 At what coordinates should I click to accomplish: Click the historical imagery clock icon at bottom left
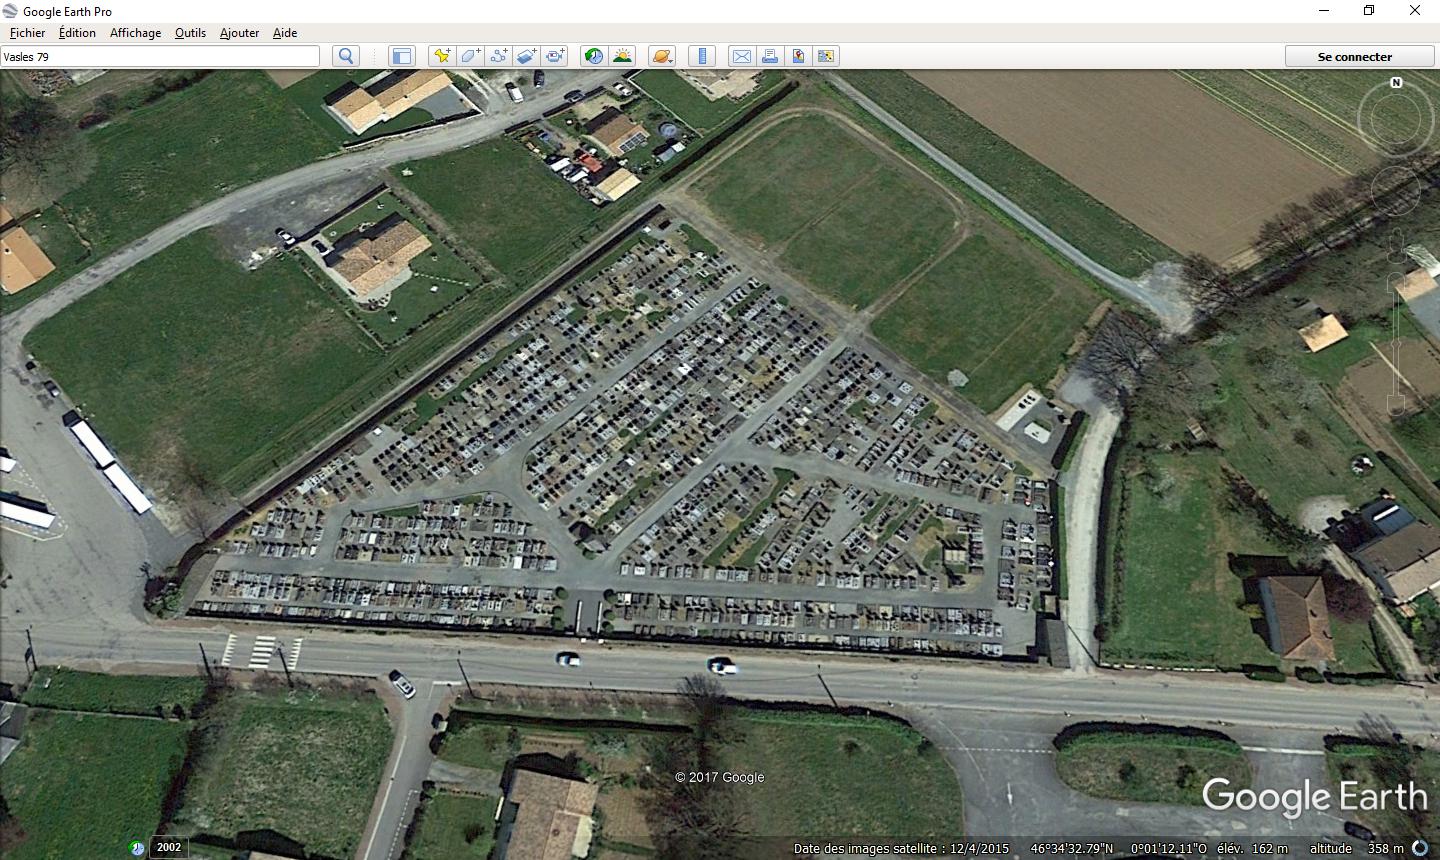coord(137,848)
